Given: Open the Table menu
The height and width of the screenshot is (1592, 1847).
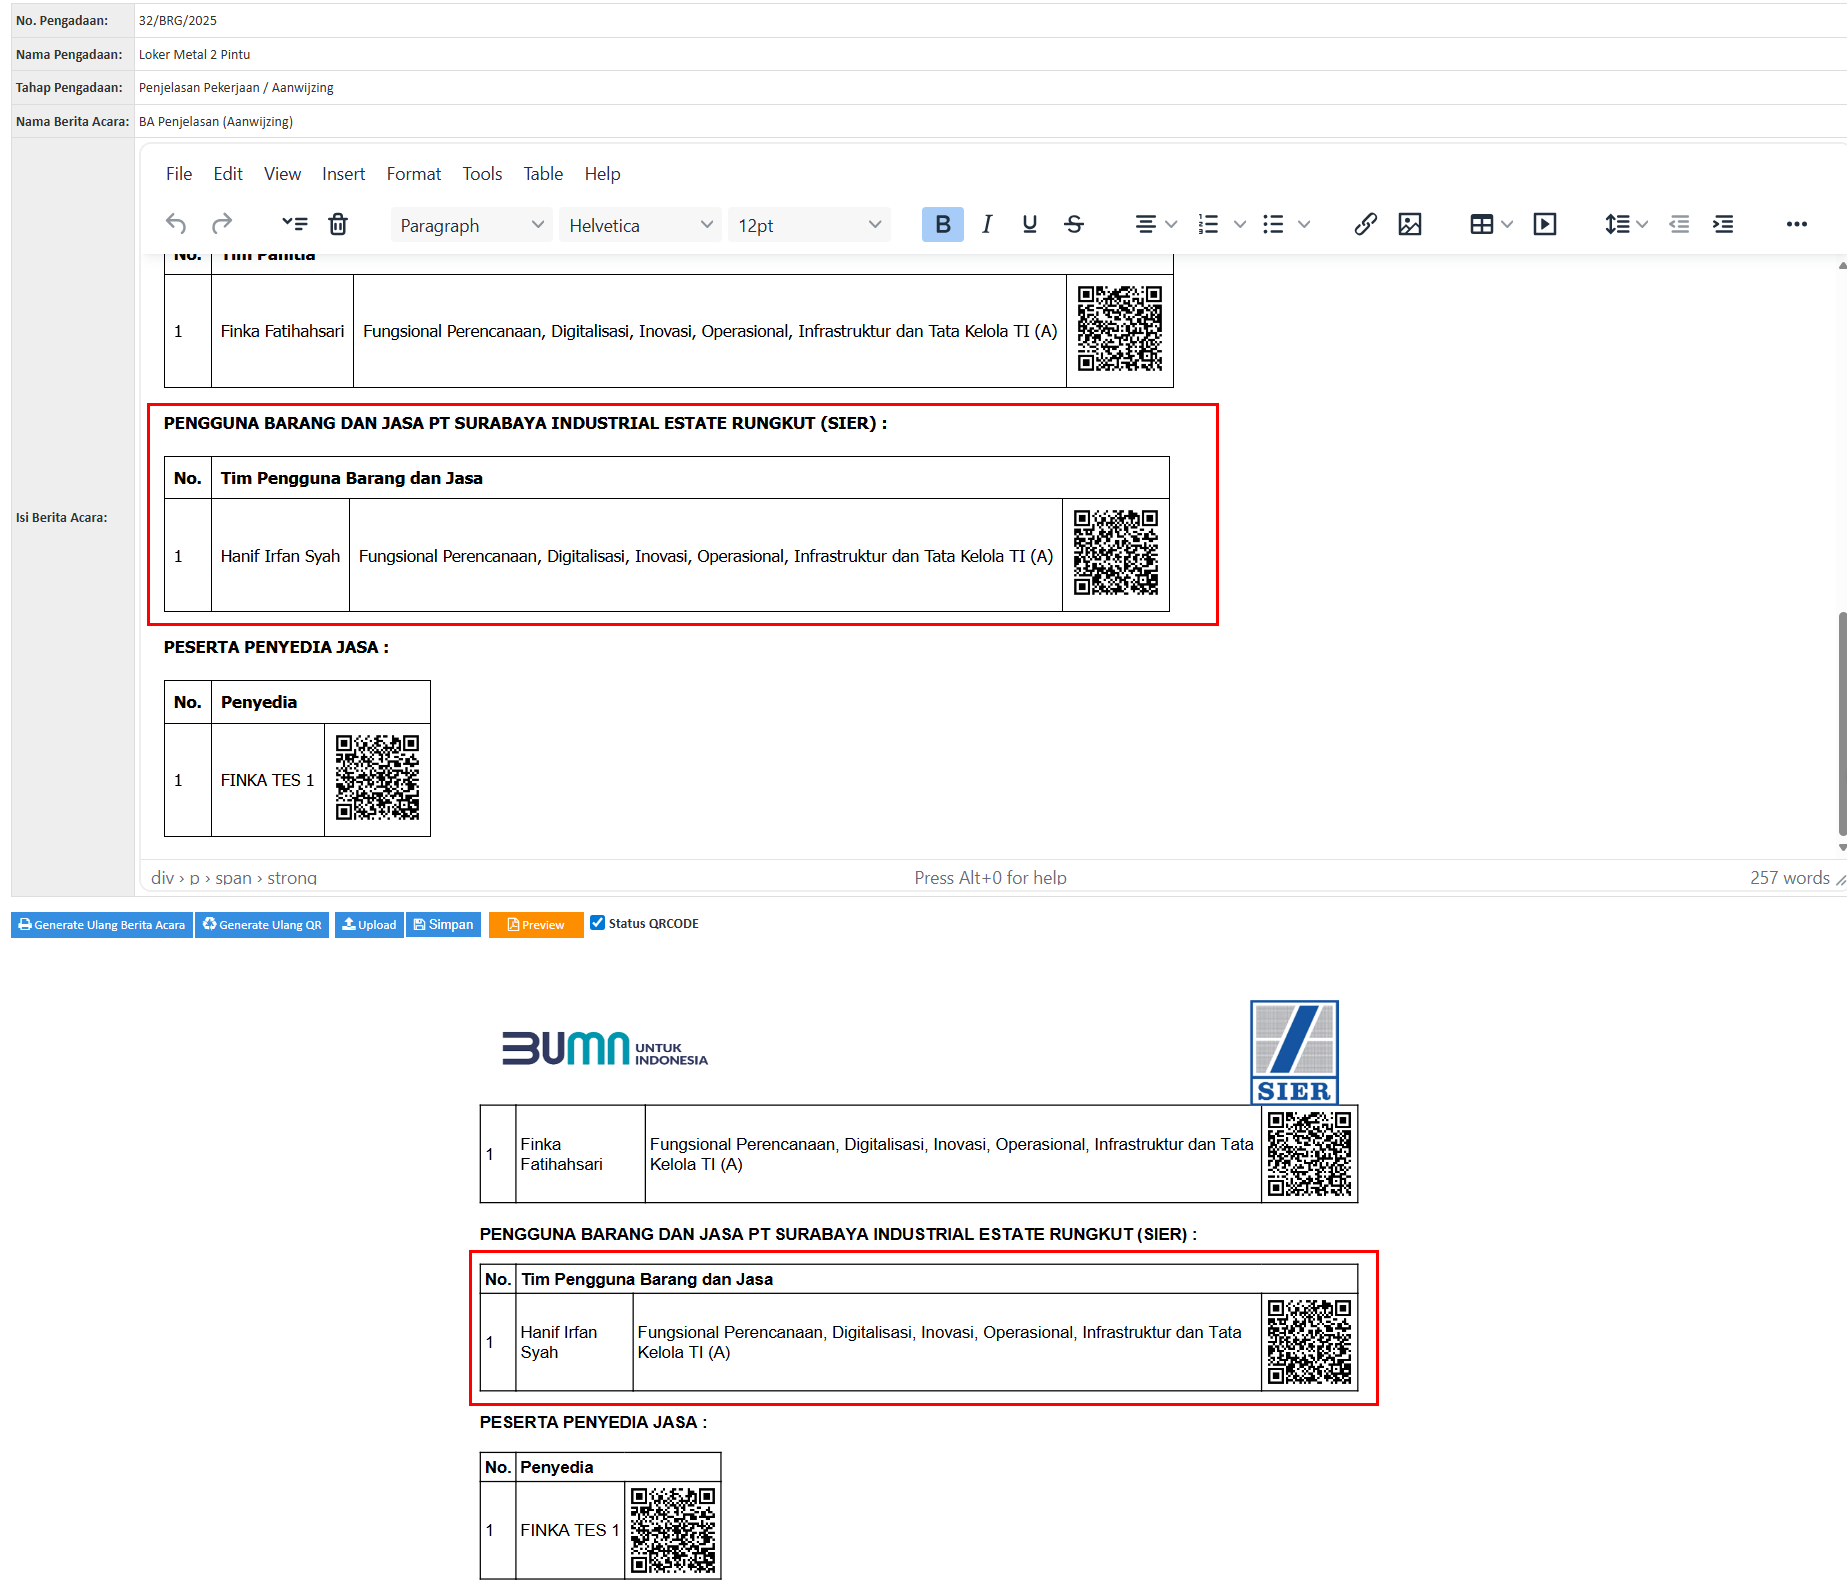Looking at the screenshot, I should [543, 174].
